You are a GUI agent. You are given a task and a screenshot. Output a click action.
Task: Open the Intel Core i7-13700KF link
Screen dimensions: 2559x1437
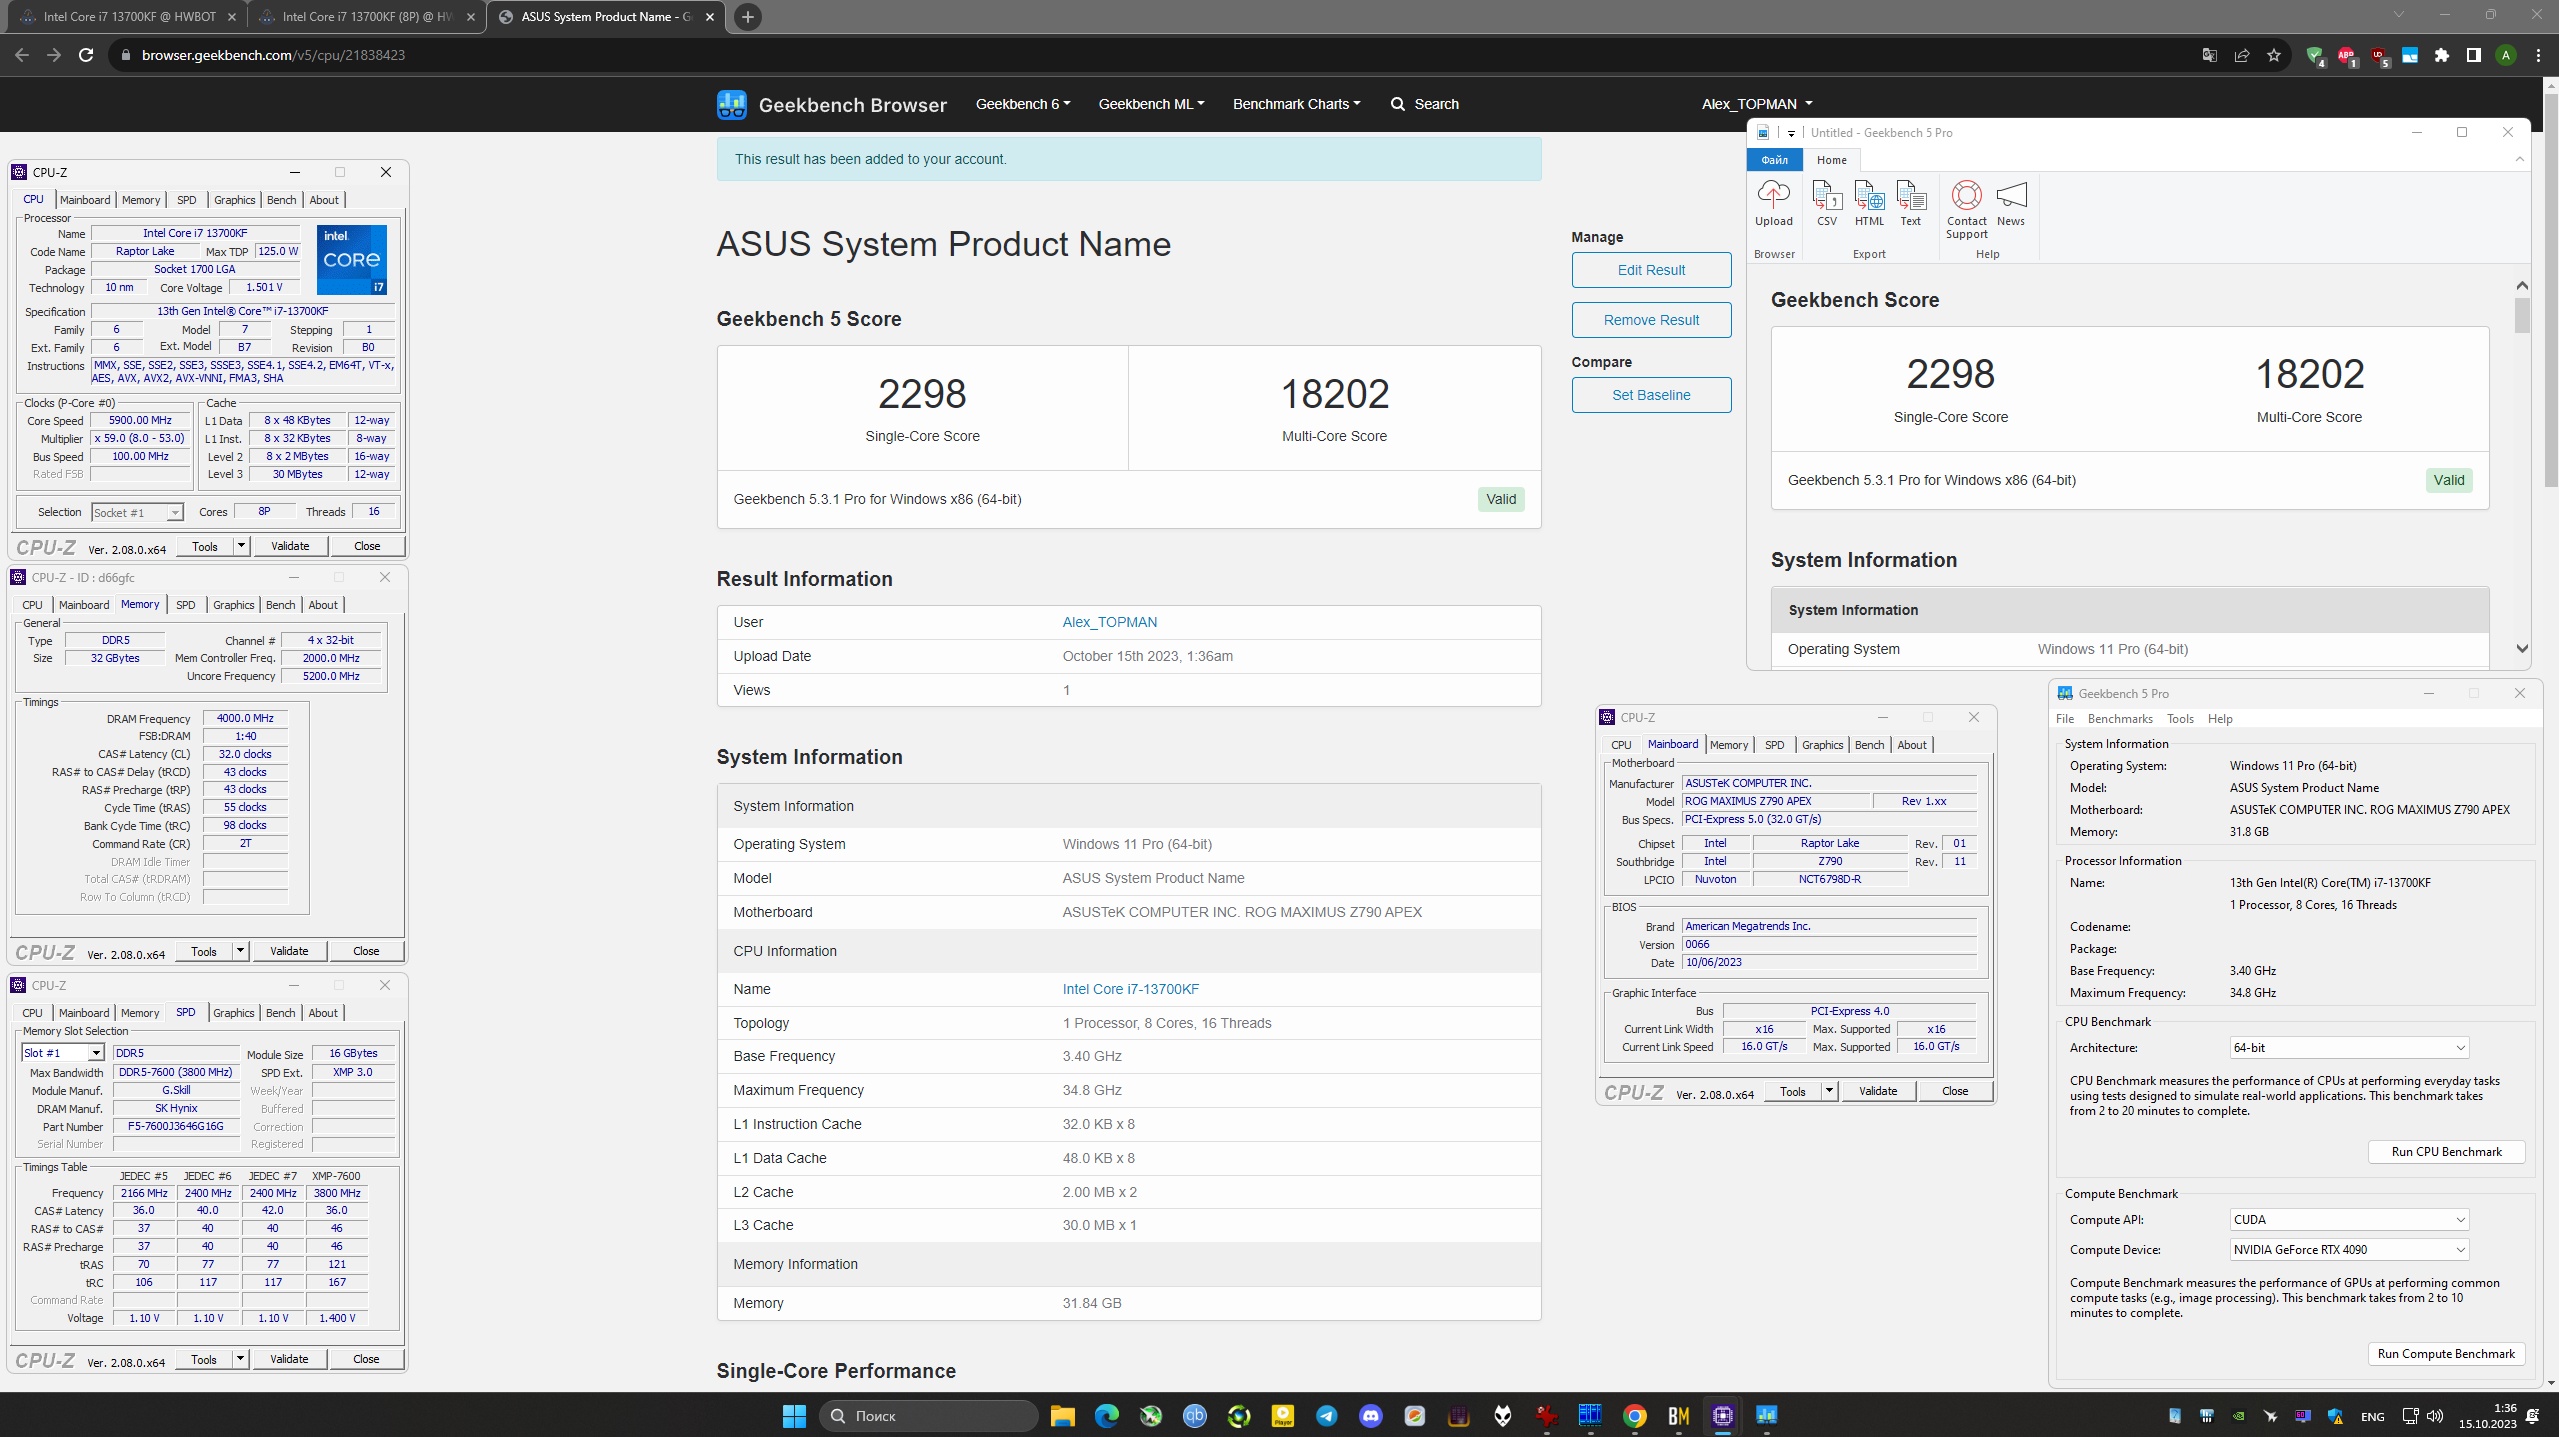tap(1130, 989)
